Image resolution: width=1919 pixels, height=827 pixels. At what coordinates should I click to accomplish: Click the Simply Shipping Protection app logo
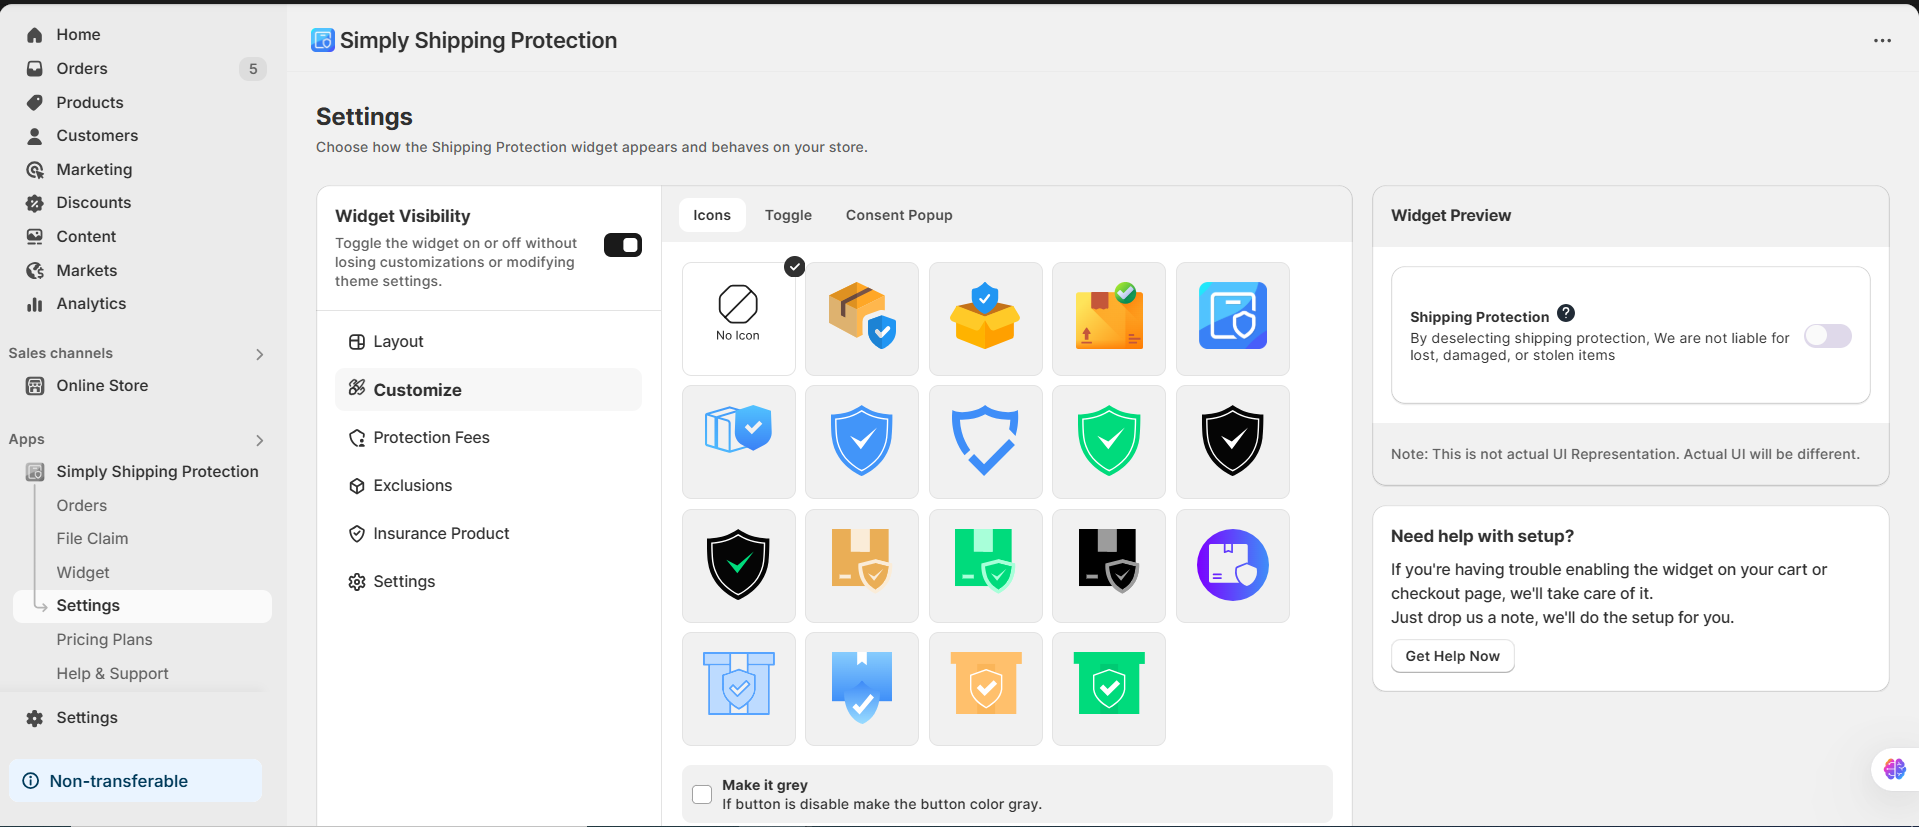pos(323,40)
